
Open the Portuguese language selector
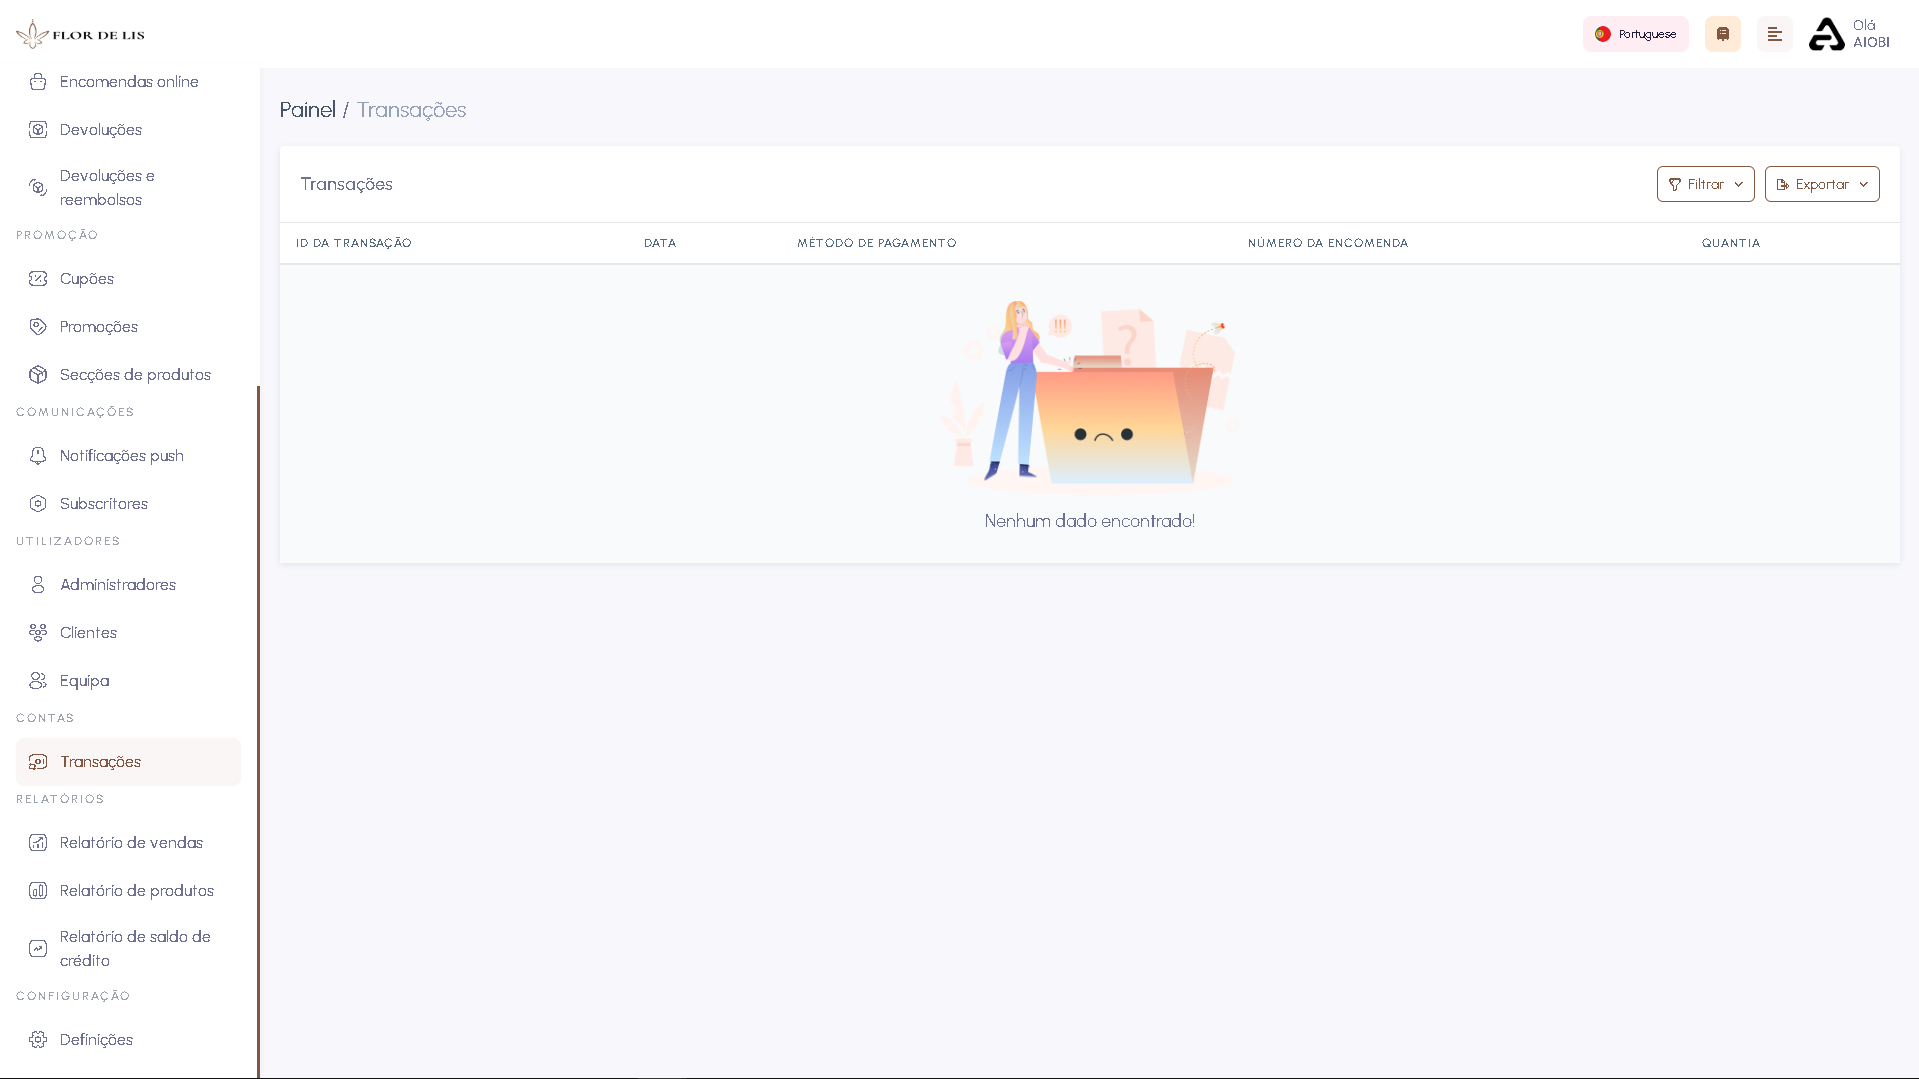point(1635,34)
